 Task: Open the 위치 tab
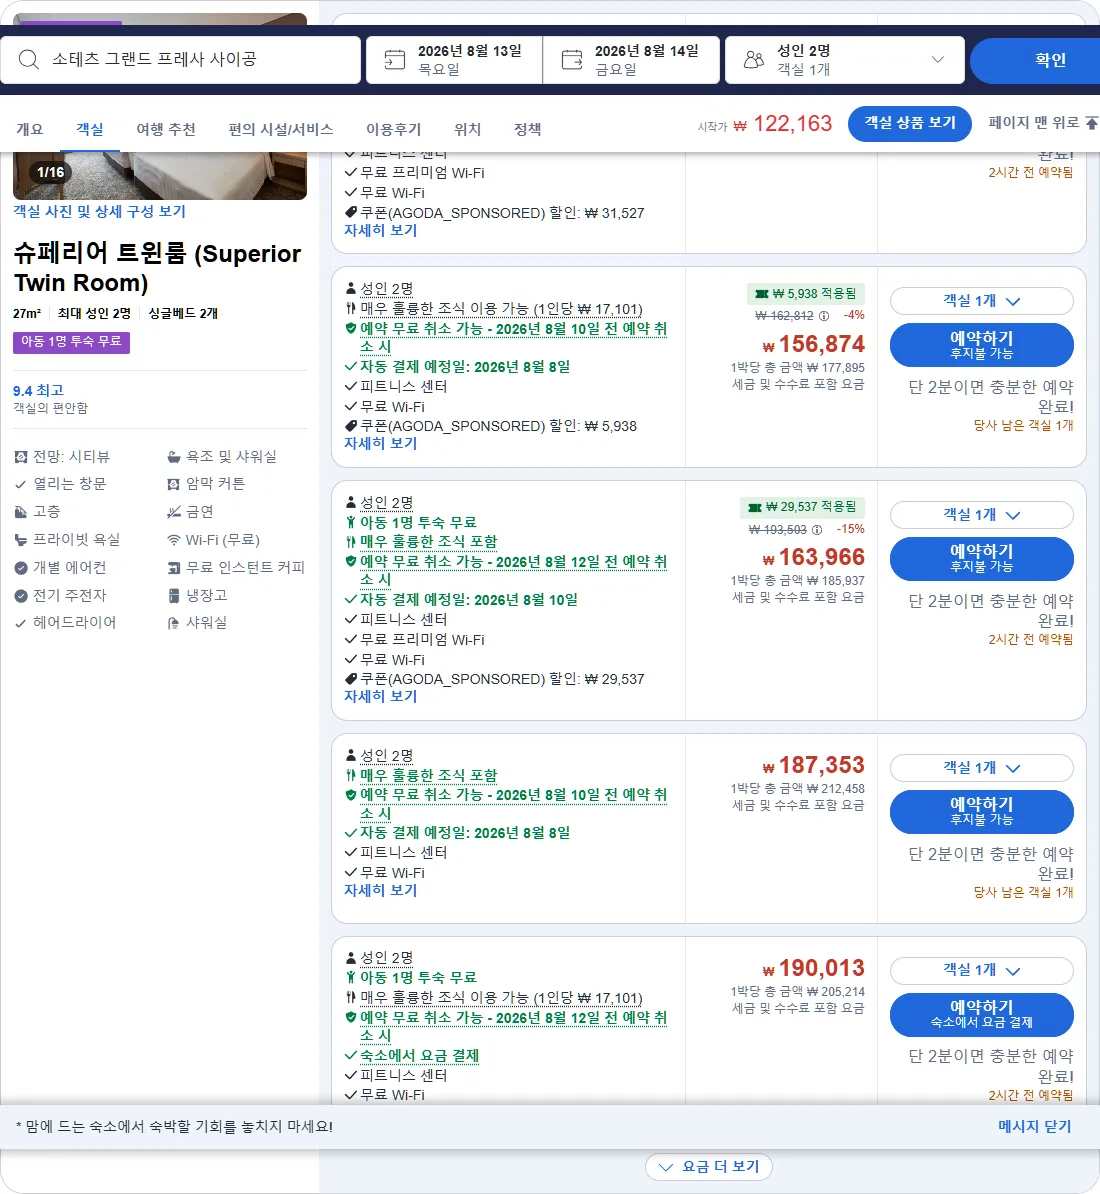pyautogui.click(x=467, y=129)
